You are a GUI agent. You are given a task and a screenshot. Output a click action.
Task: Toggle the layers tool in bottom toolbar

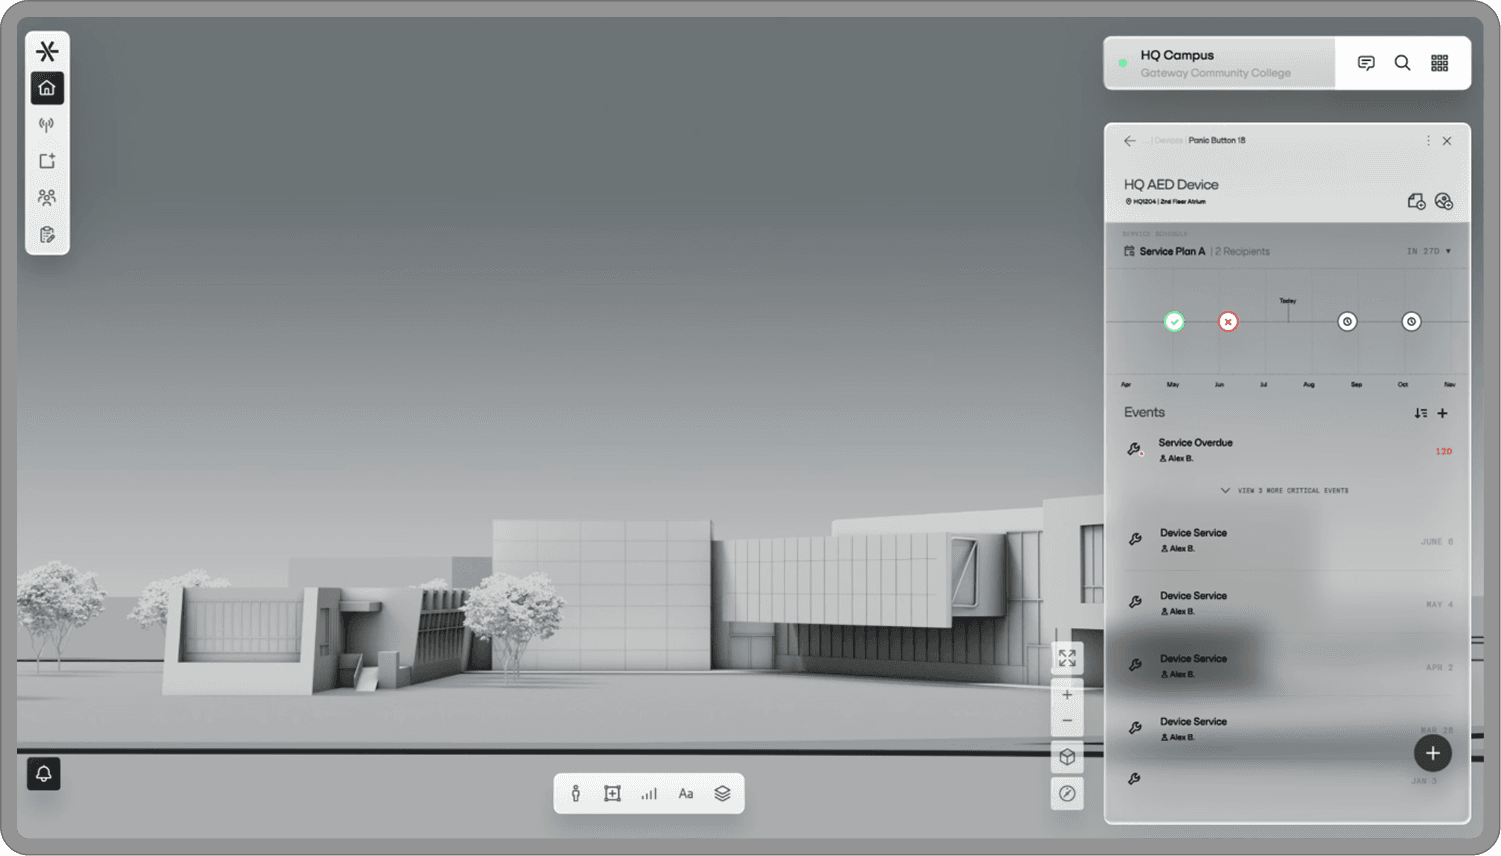(722, 794)
